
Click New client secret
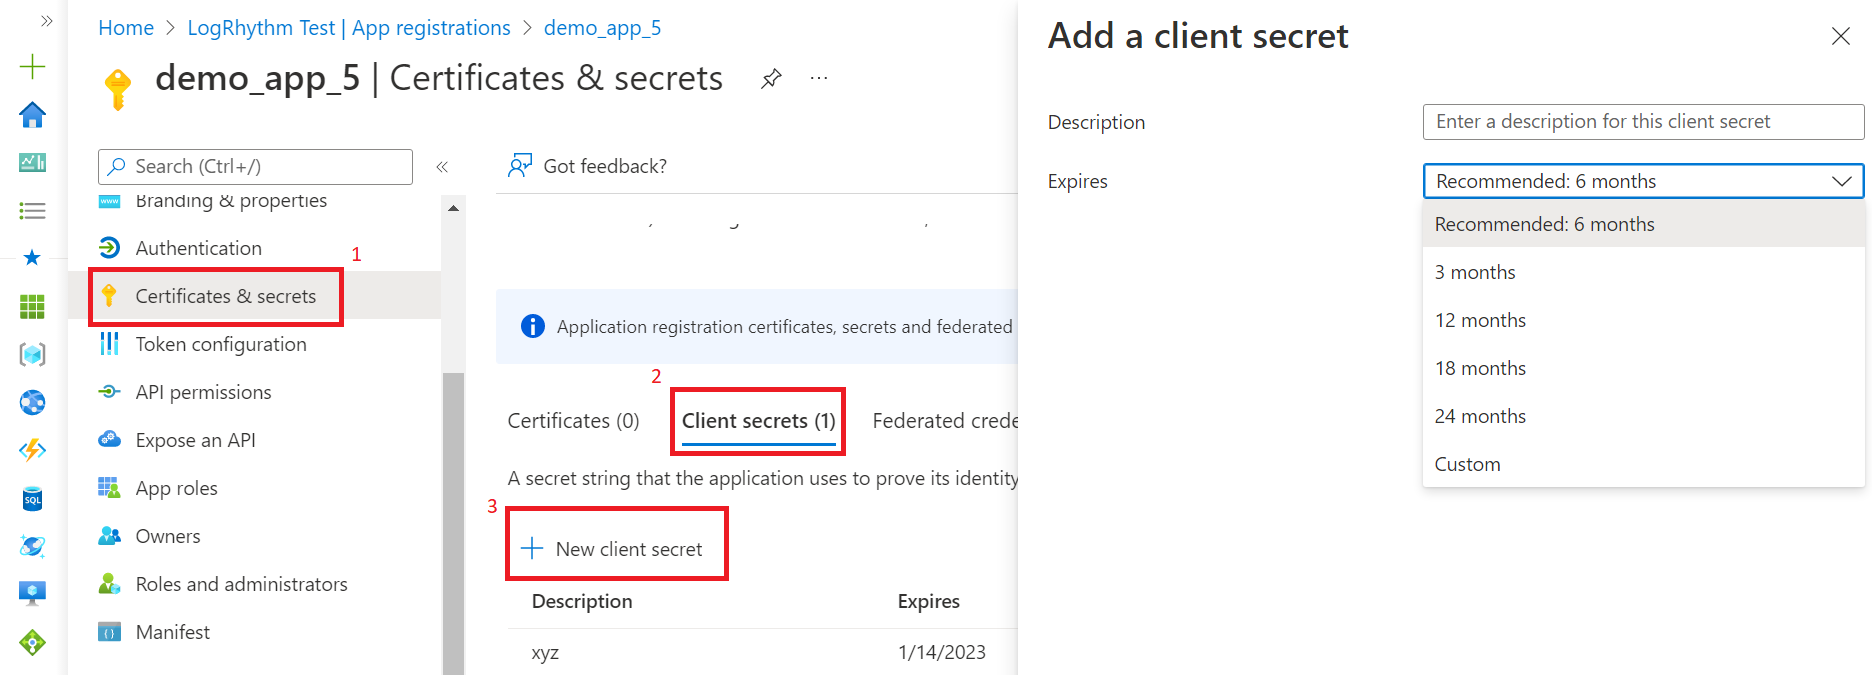click(x=616, y=549)
